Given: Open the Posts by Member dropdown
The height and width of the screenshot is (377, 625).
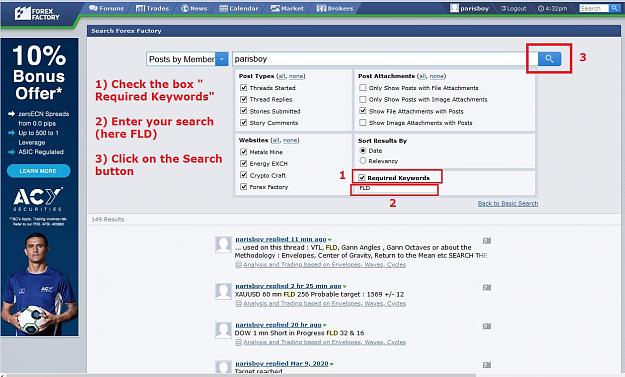Looking at the screenshot, I should (x=187, y=59).
